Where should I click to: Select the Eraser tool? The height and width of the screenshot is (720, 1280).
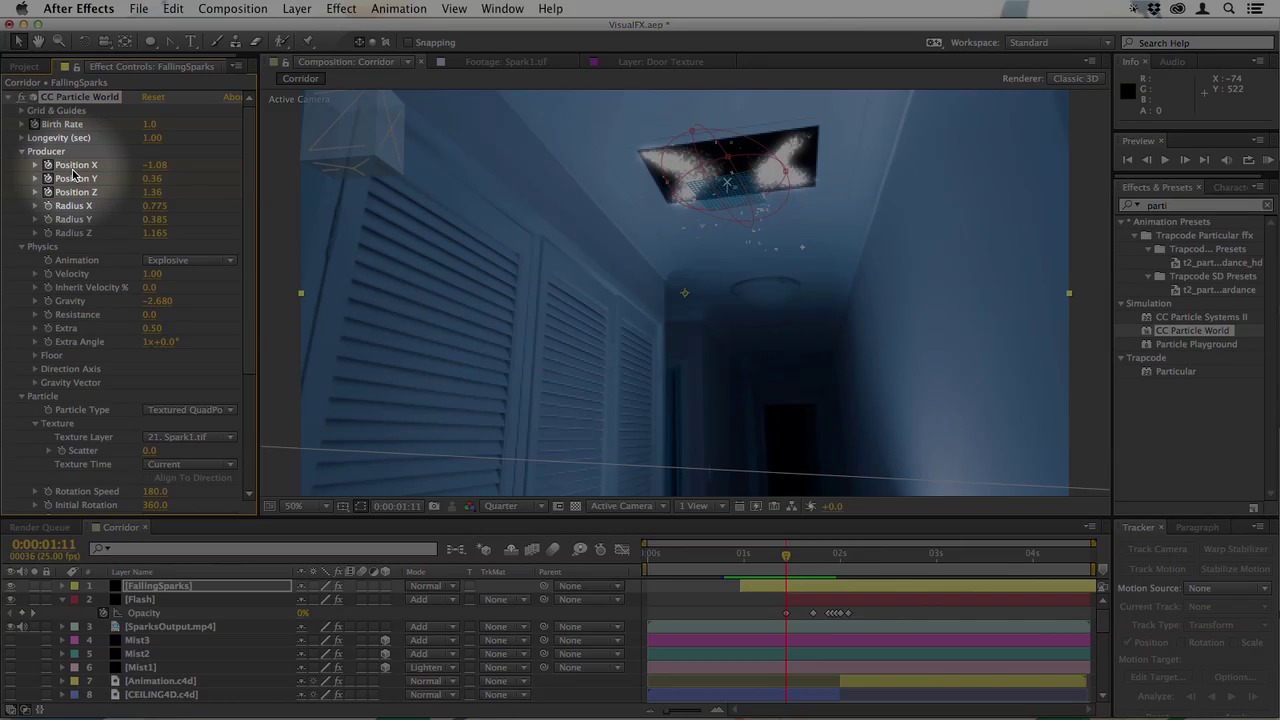click(x=256, y=42)
